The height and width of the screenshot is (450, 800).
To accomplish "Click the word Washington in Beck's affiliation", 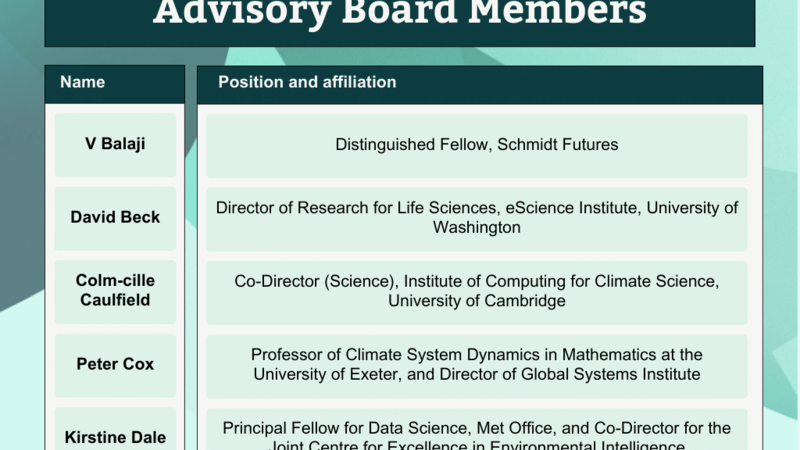I will 477,228.
